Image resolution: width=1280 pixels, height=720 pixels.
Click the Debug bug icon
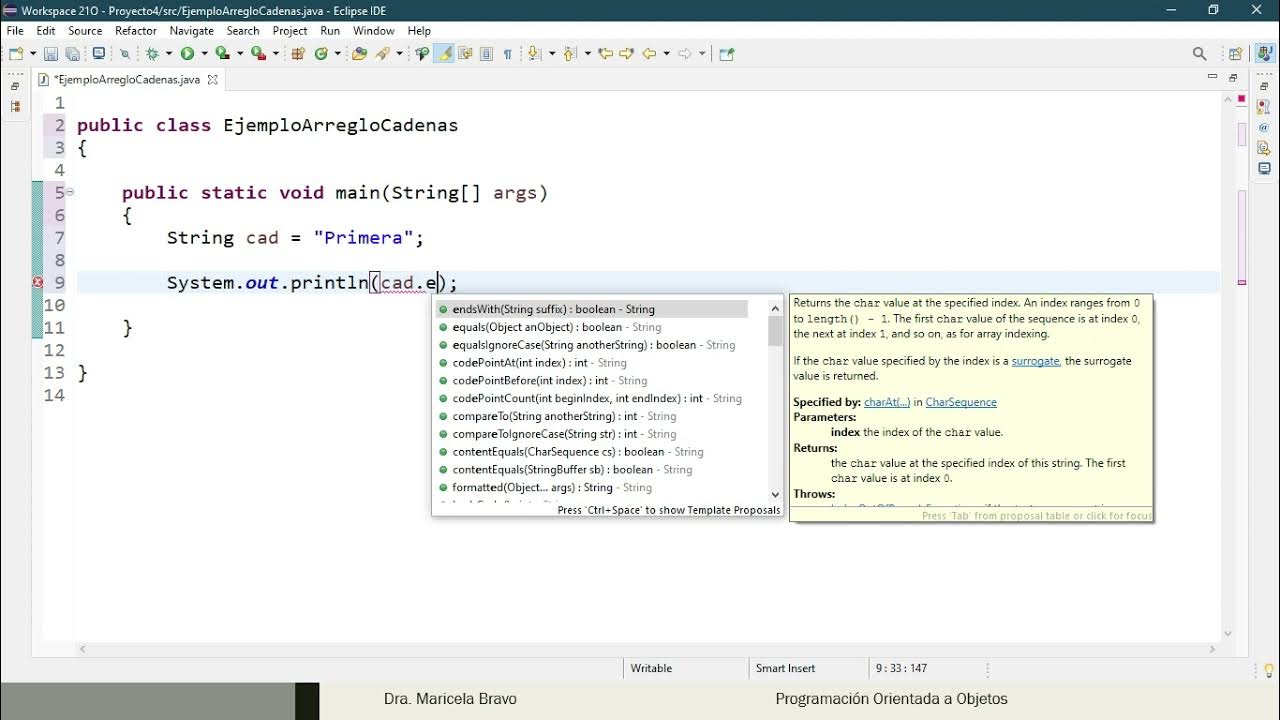pyautogui.click(x=153, y=54)
